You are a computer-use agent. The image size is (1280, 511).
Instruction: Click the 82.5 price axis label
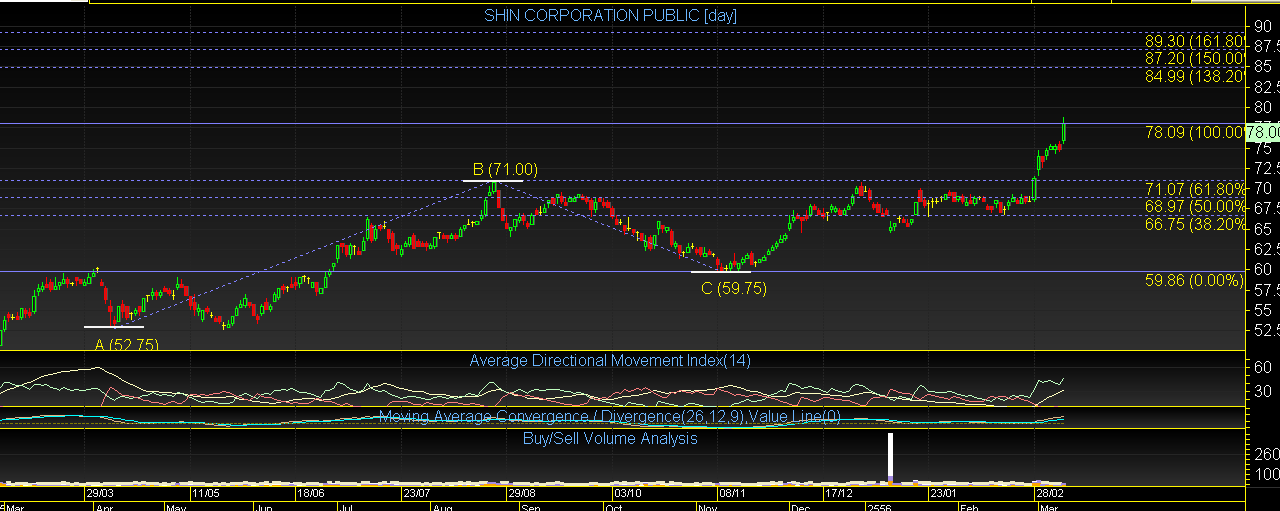pyautogui.click(x=1265, y=88)
